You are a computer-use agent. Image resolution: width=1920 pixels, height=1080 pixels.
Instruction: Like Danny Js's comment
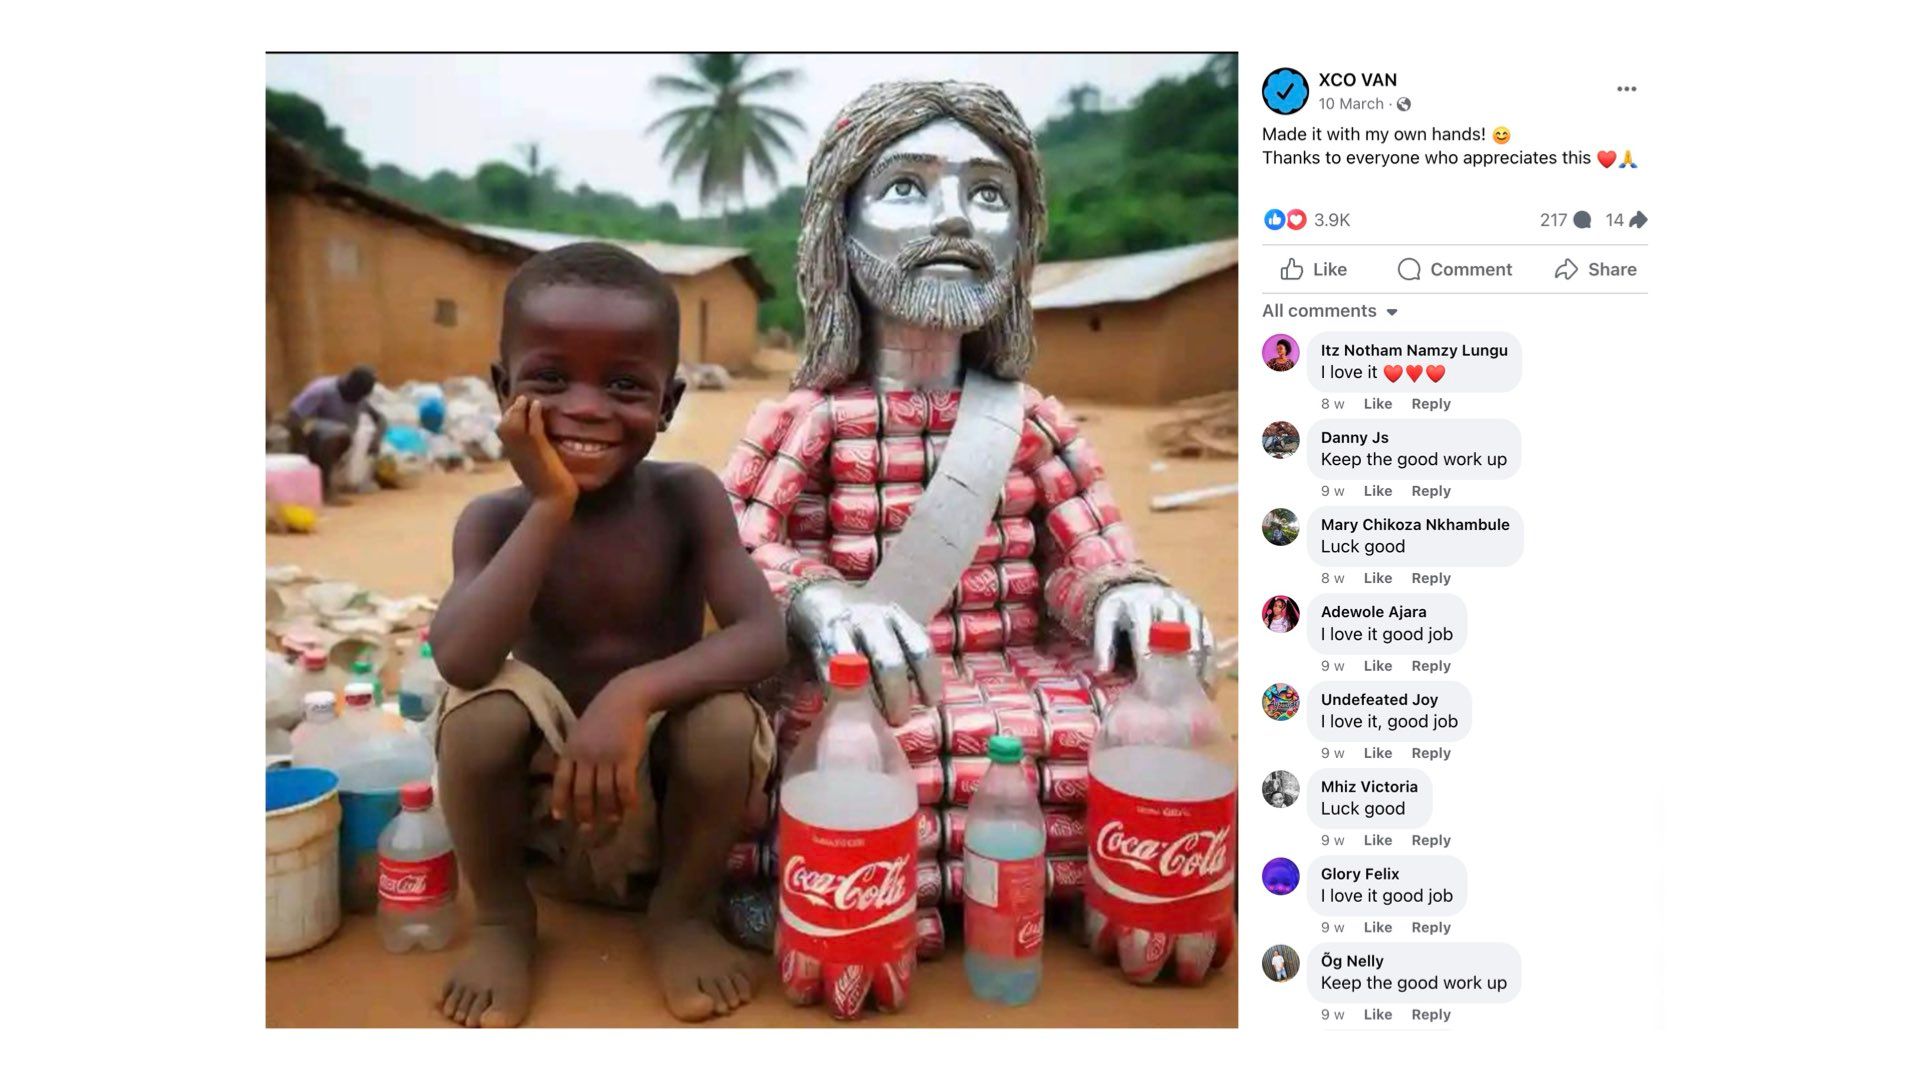click(1377, 491)
